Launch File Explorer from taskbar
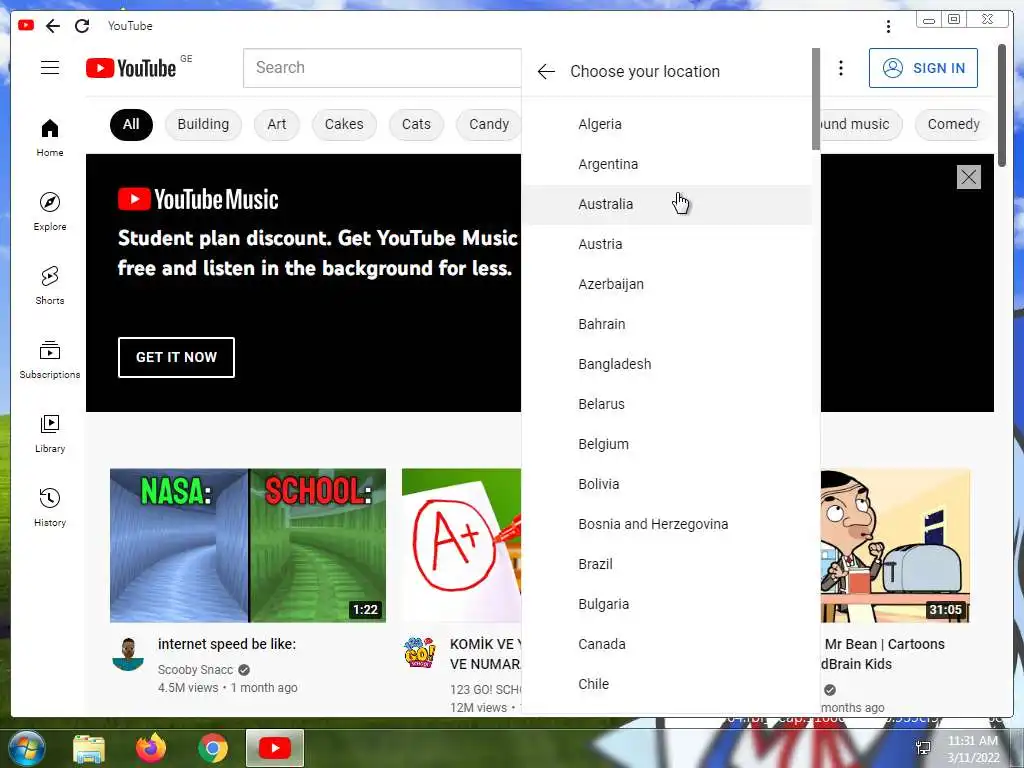The width and height of the screenshot is (1024, 768). pos(89,748)
